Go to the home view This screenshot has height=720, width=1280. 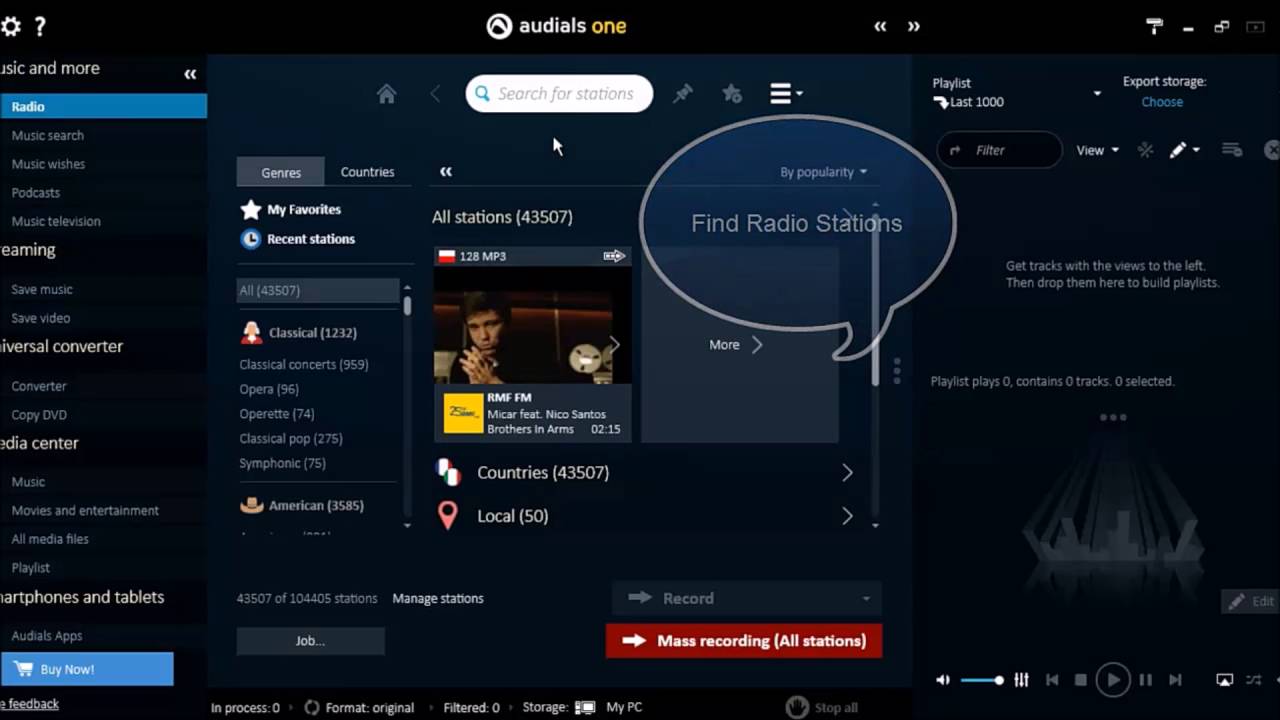(x=386, y=94)
